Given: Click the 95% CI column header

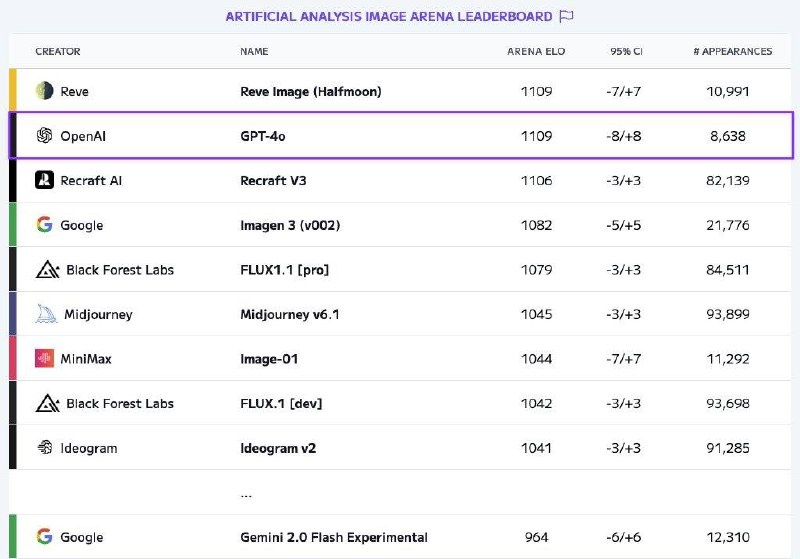Looking at the screenshot, I should tap(626, 52).
